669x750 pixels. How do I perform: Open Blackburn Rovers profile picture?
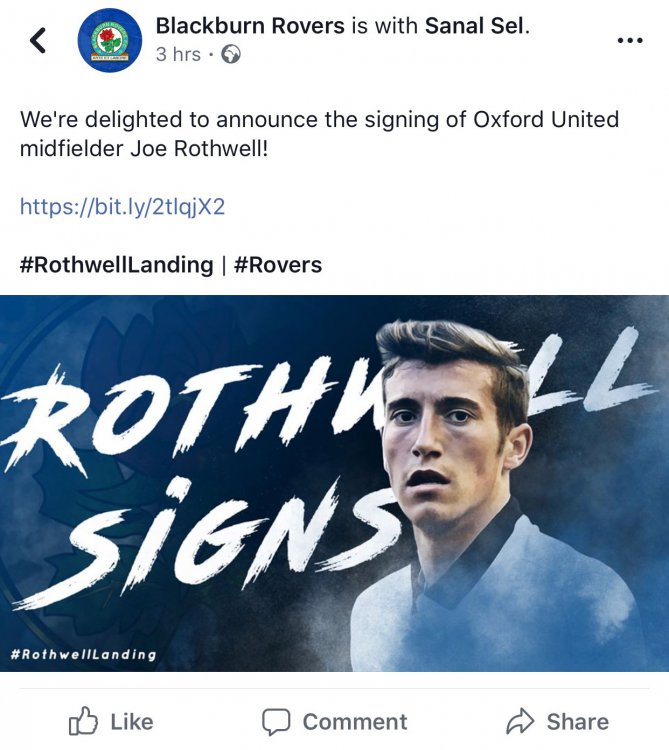(110, 40)
